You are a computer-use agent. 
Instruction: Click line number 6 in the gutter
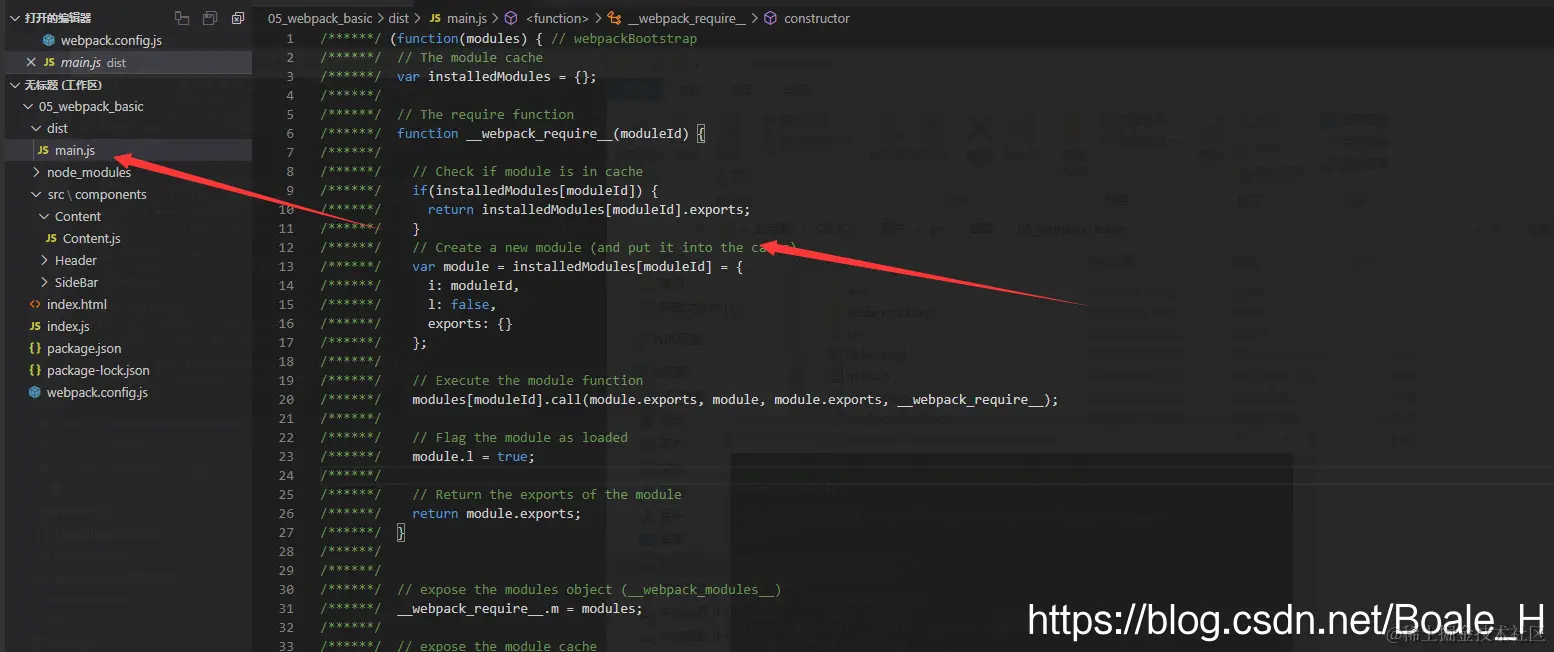tap(290, 133)
